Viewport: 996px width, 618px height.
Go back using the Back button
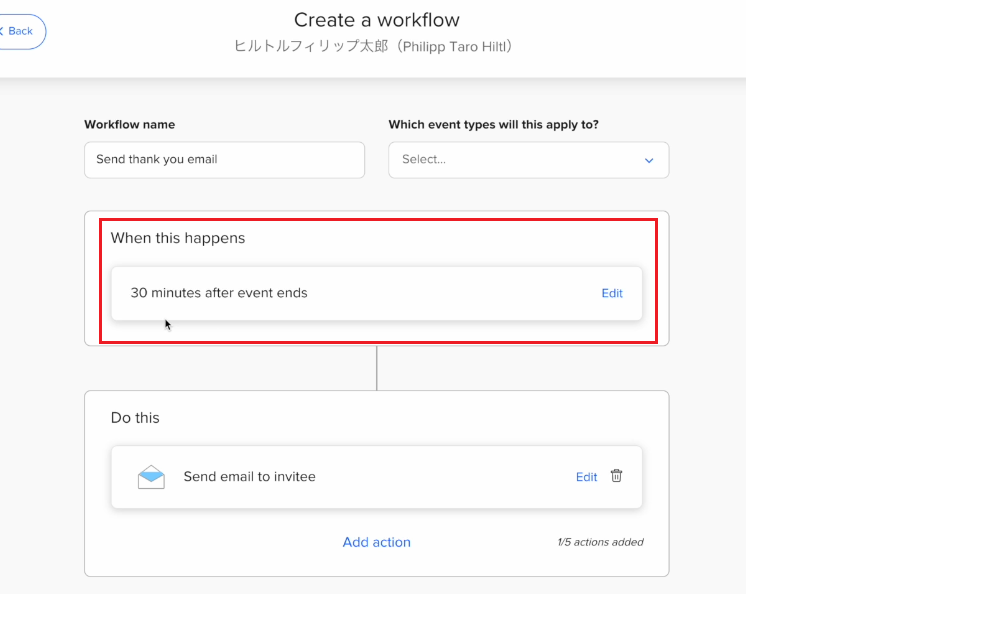point(20,31)
